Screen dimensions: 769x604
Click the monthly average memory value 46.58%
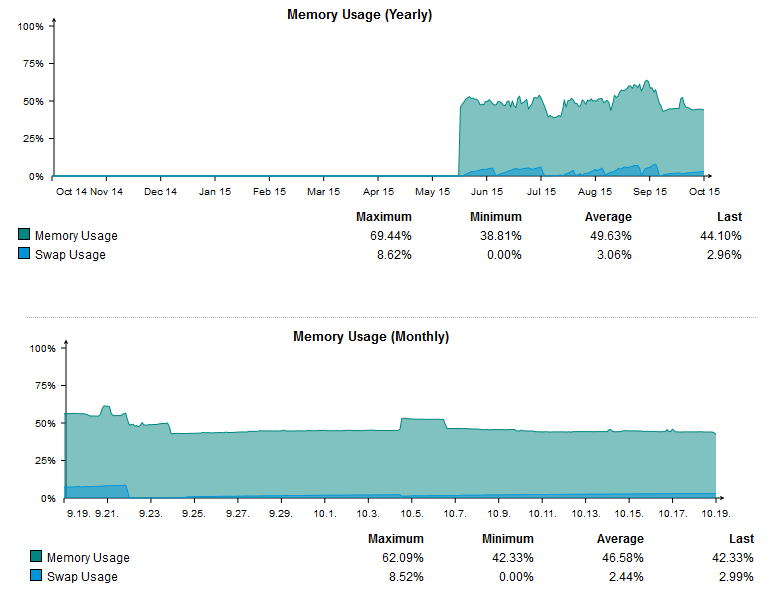622,558
